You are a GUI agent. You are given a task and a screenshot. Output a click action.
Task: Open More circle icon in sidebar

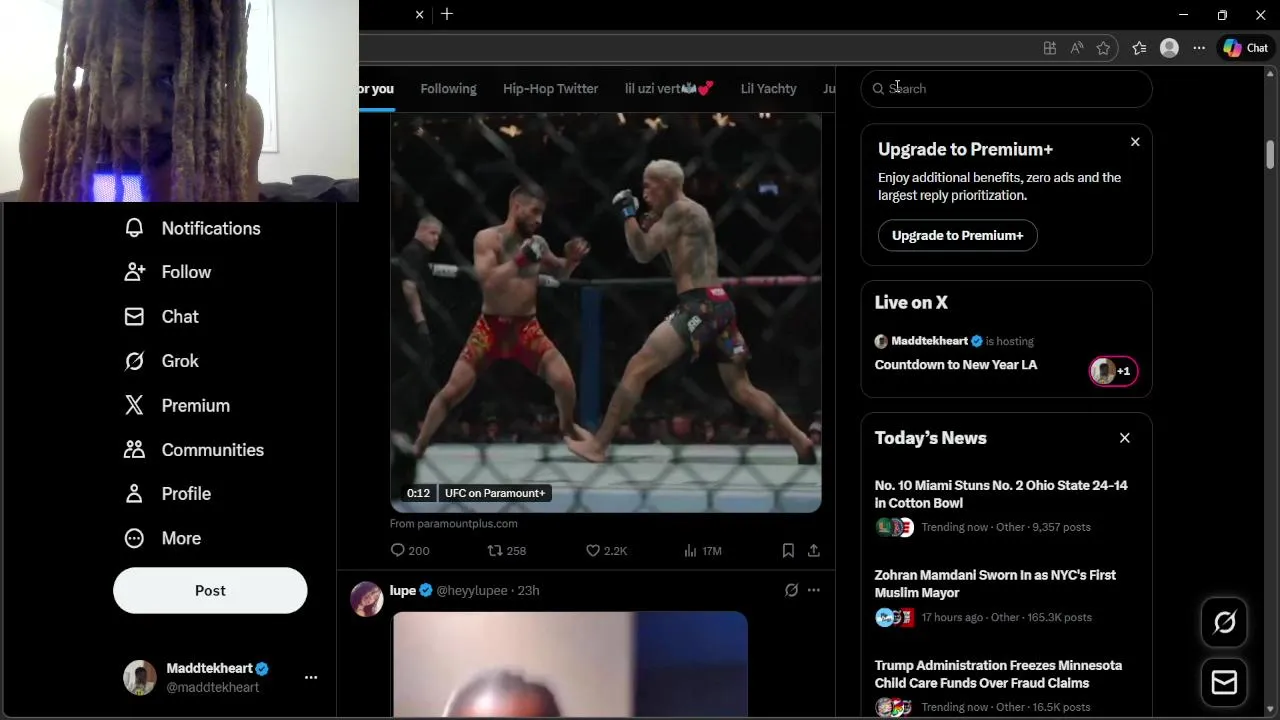pos(134,538)
